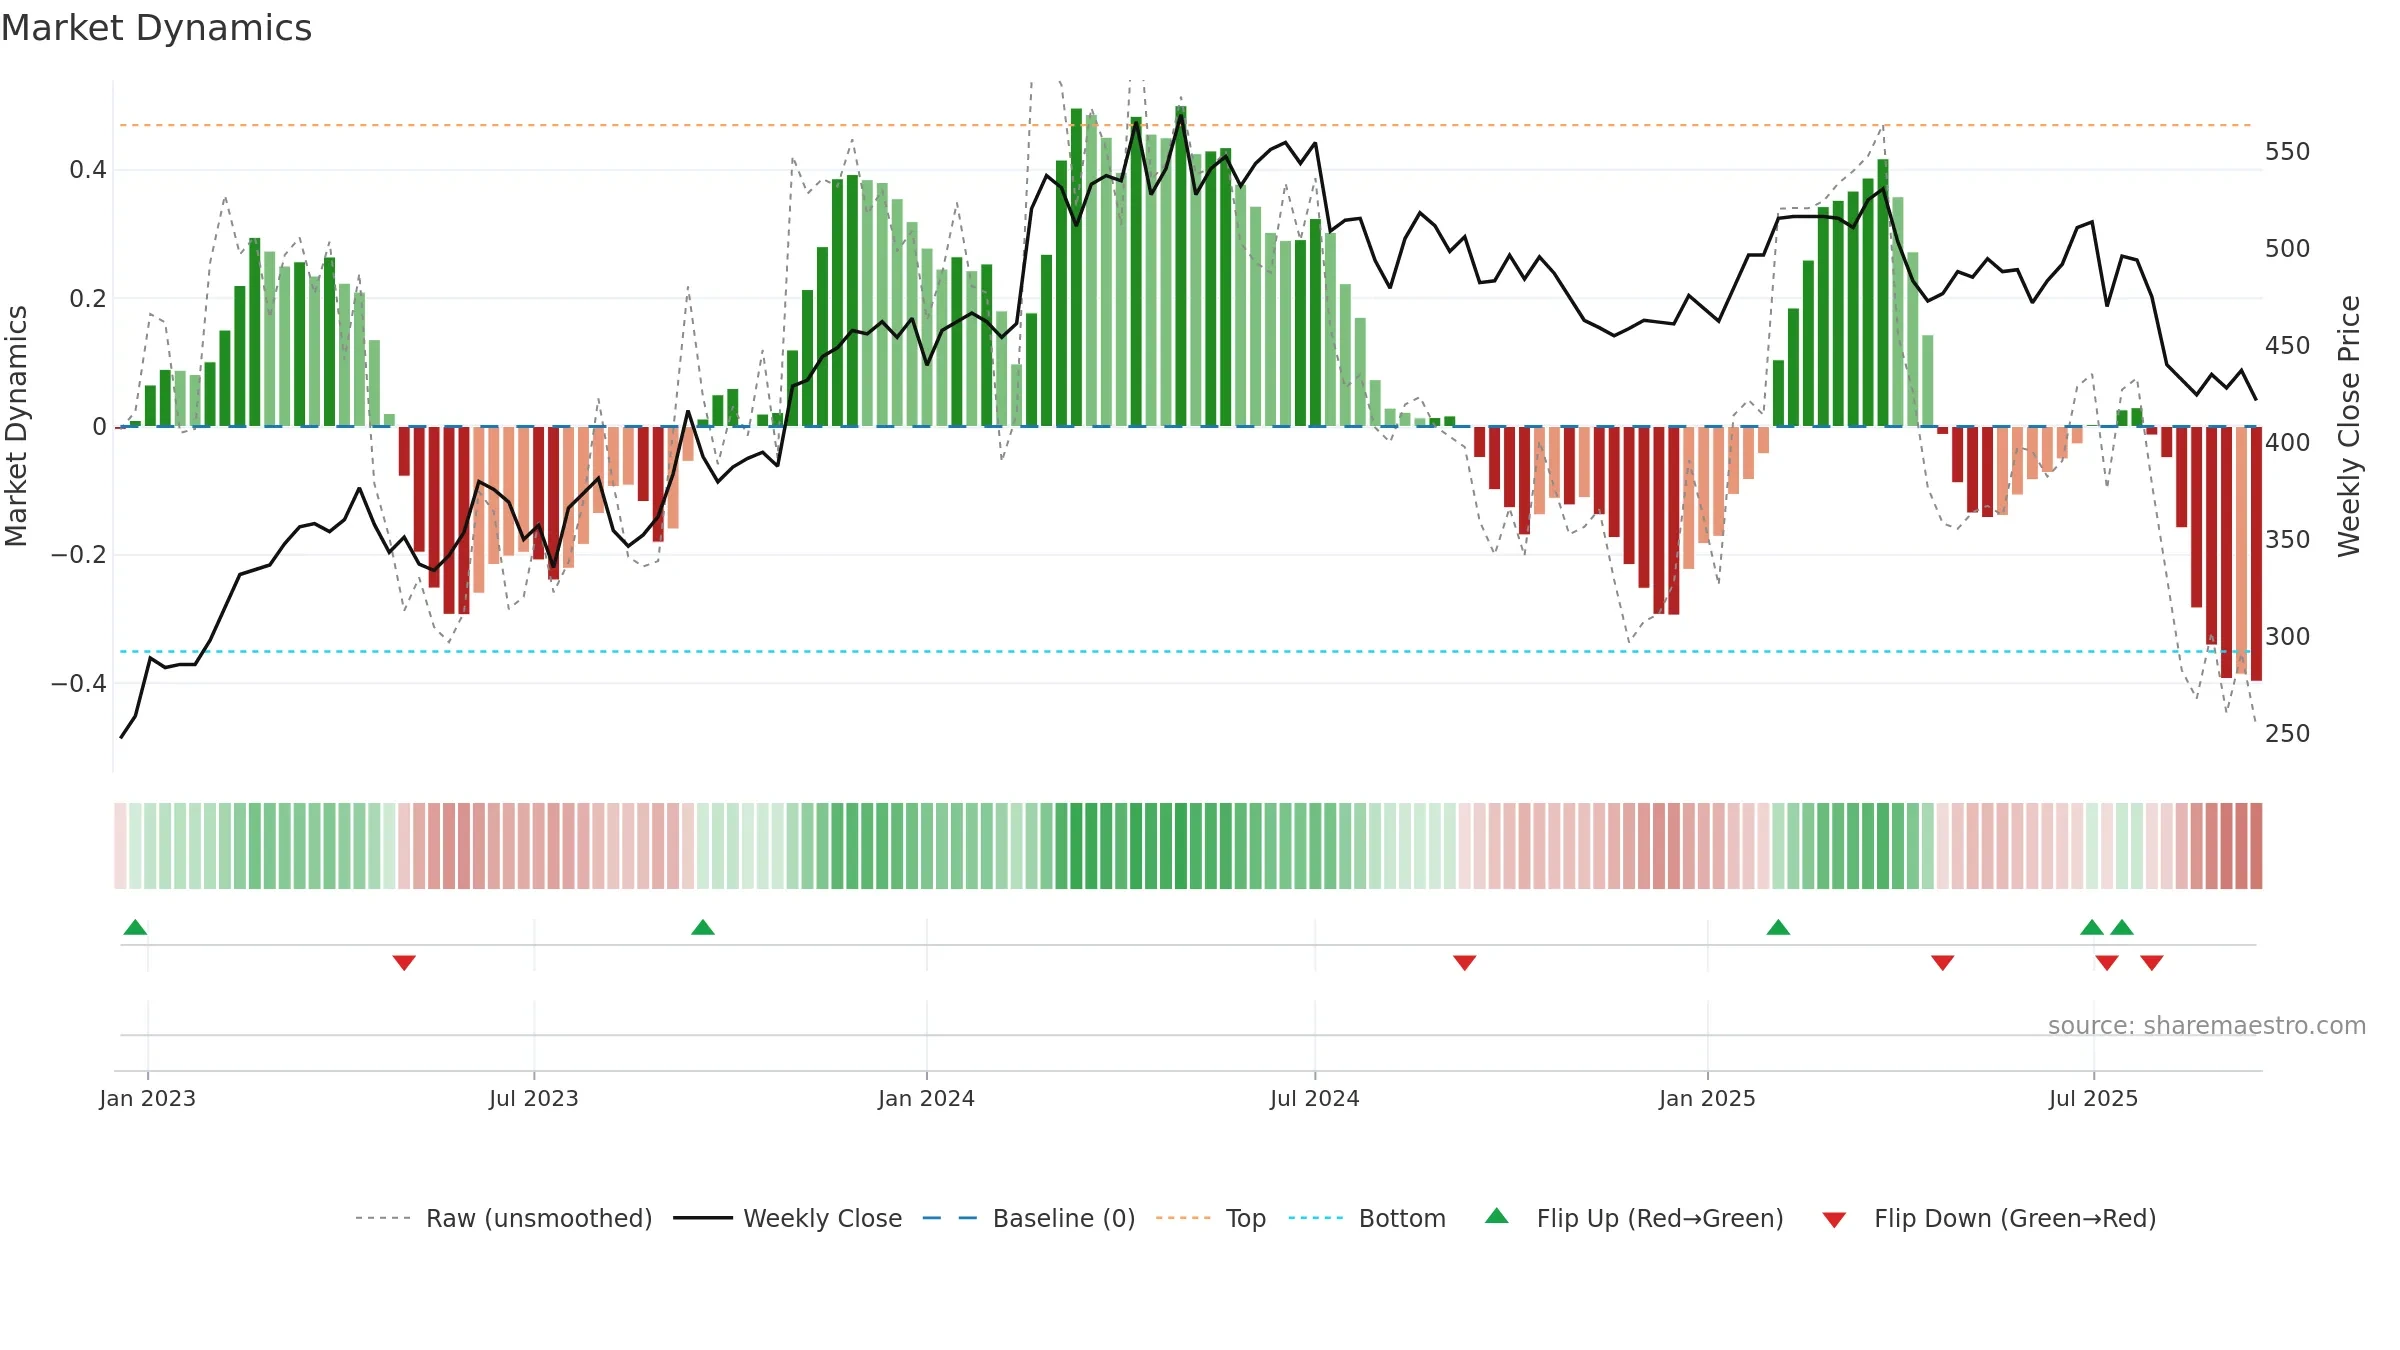Click the 550 right-axis price label
Image resolution: width=2400 pixels, height=1350 pixels.
pyautogui.click(x=2288, y=152)
